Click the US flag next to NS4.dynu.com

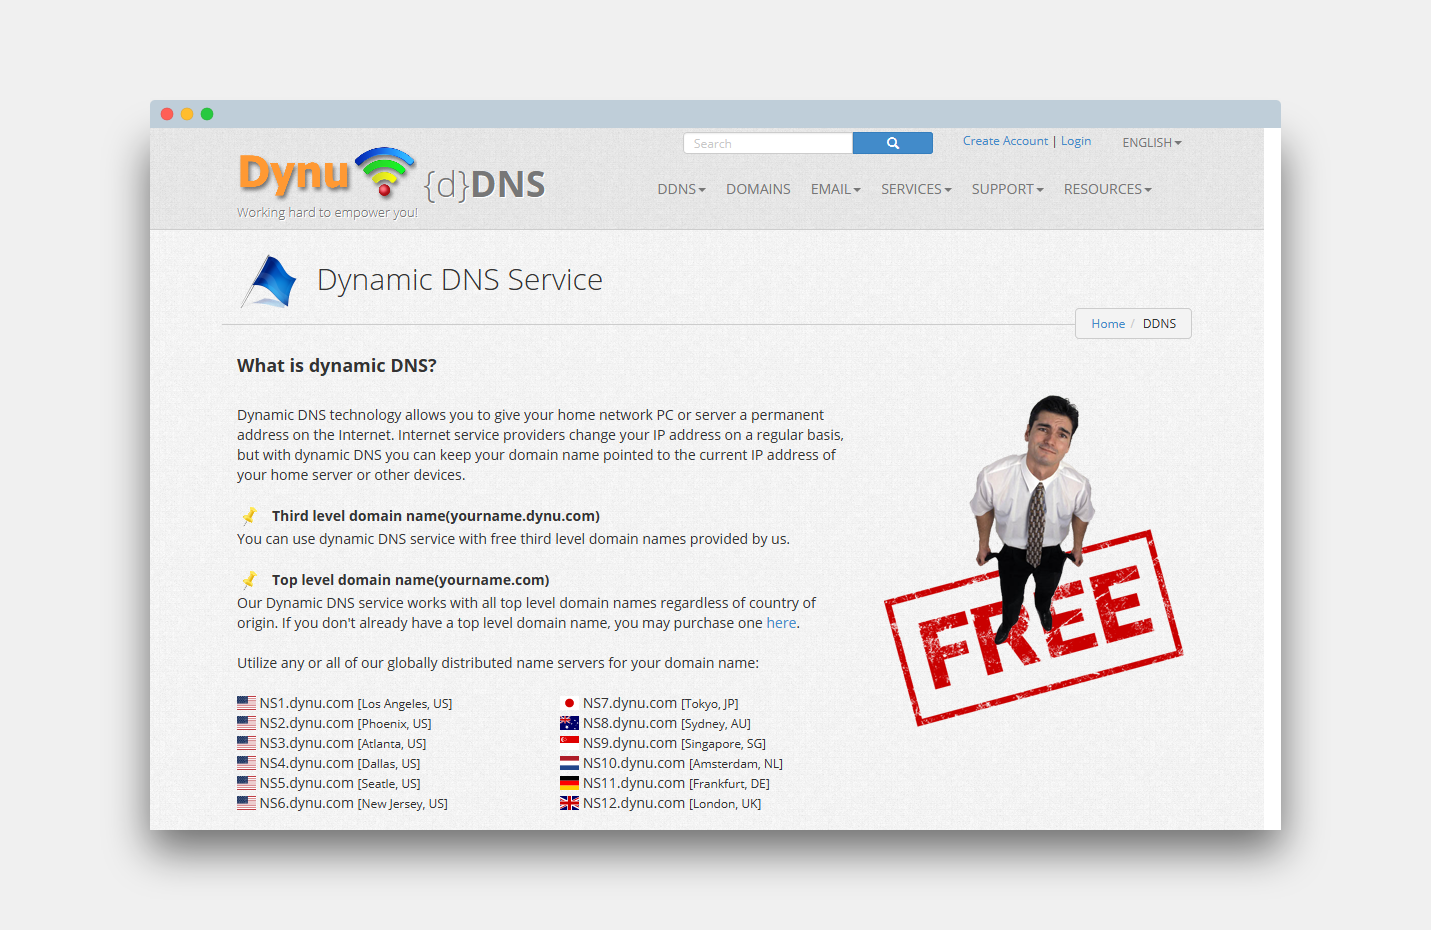pos(246,763)
